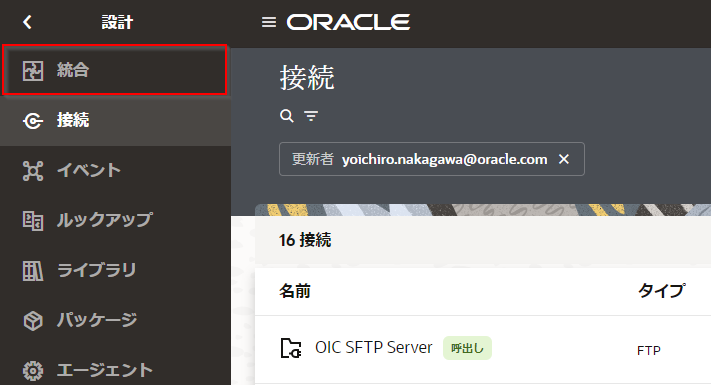
Task: Click the 呼出し badge
Action: coord(467,348)
